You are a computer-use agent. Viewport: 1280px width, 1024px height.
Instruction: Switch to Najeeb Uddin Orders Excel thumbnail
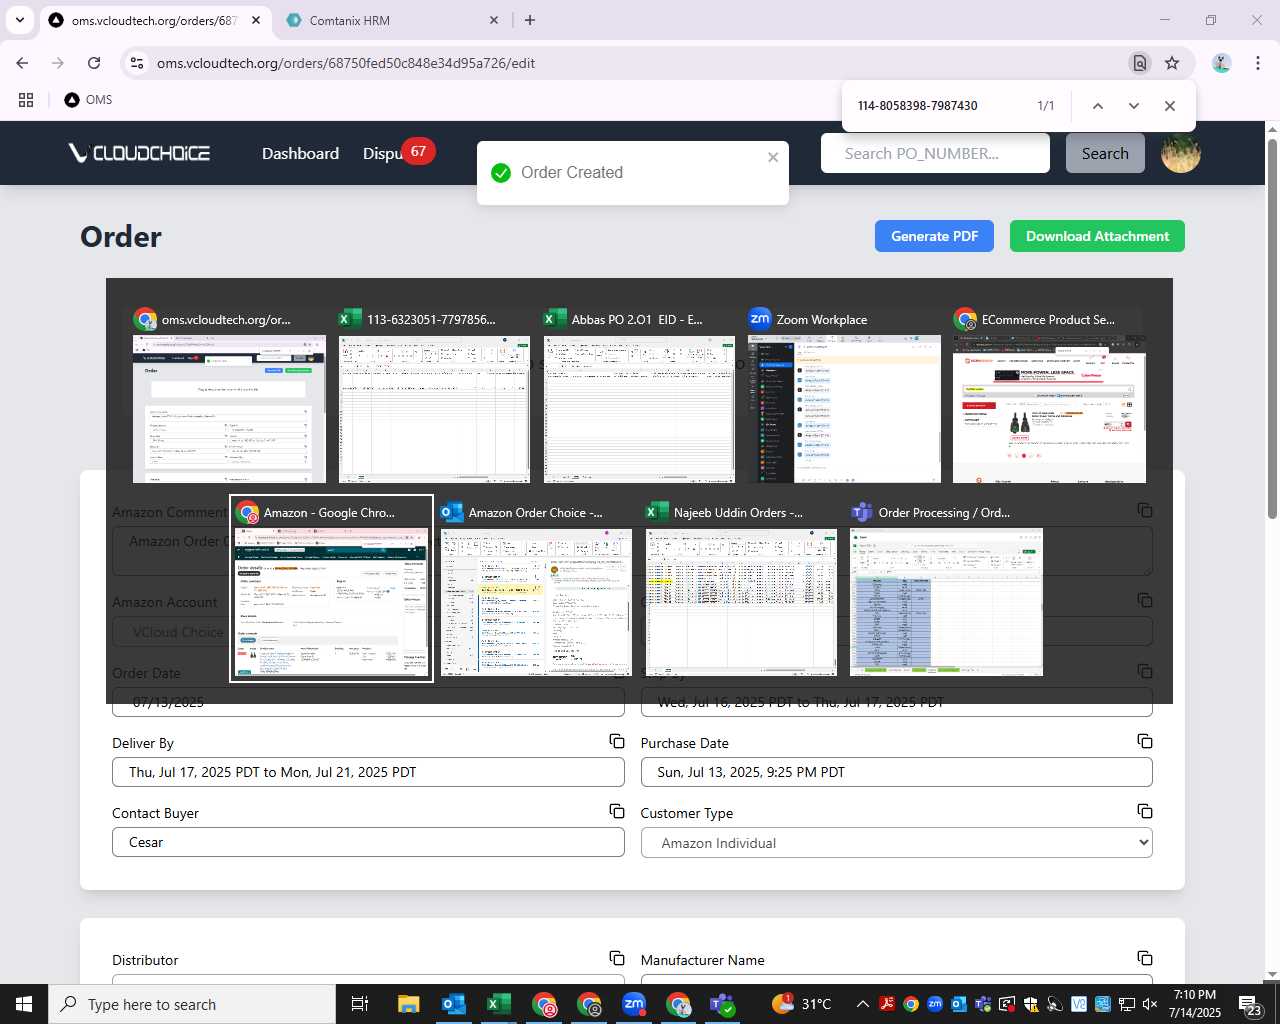pyautogui.click(x=741, y=588)
